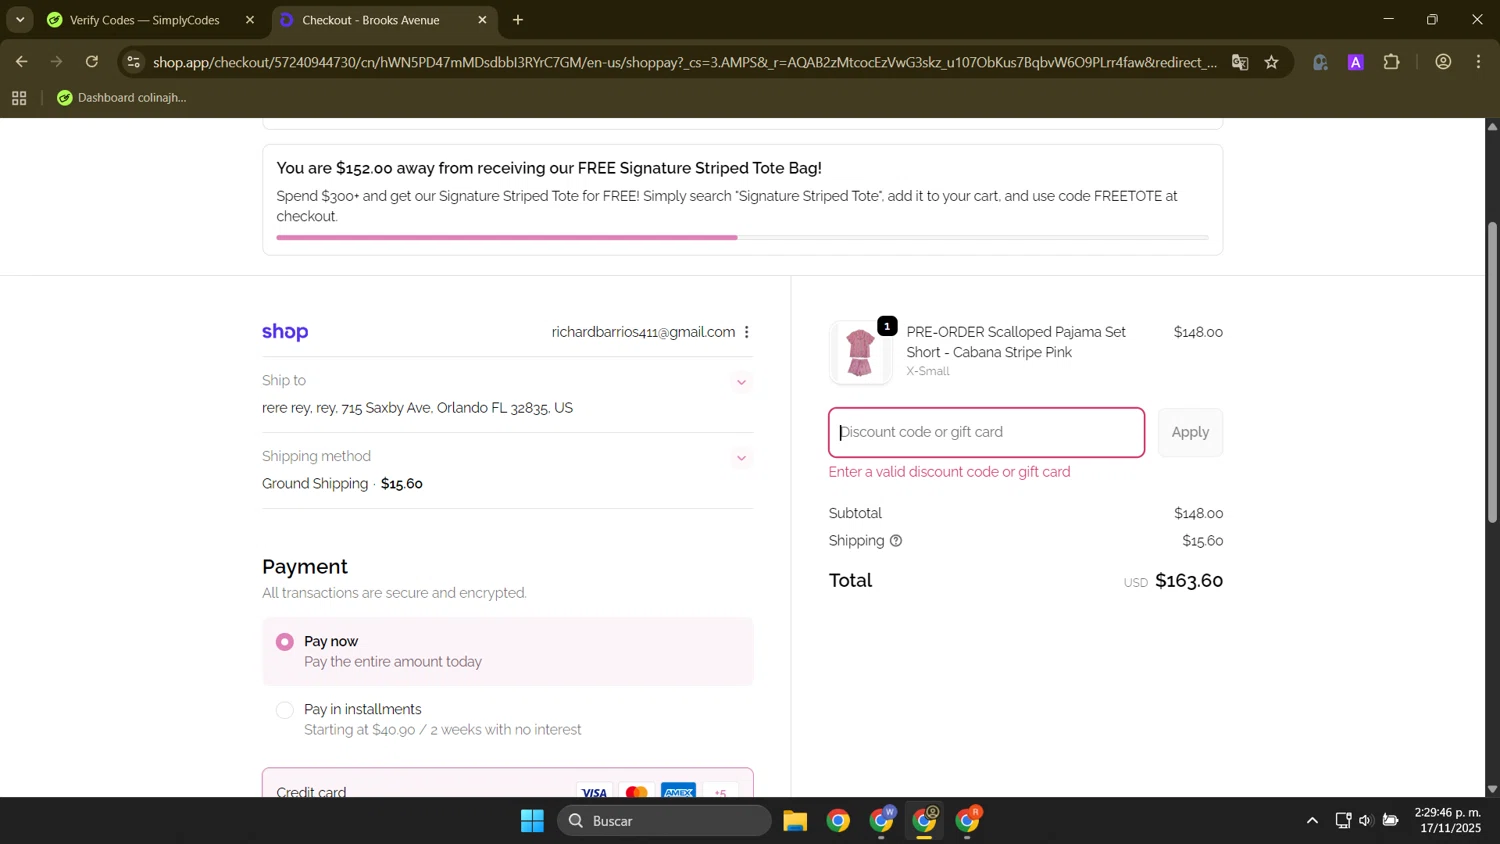This screenshot has width=1500, height=844.
Task: Click the taskbar clock and date
Action: tap(1448, 820)
